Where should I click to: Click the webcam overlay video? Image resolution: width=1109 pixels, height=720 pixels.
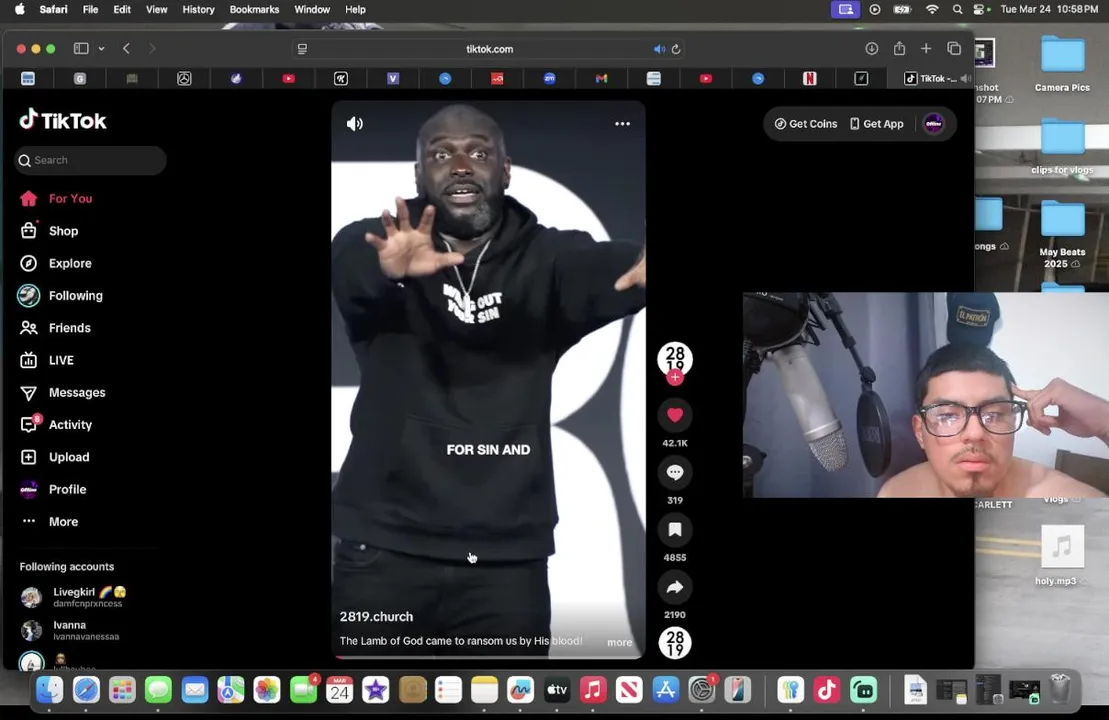925,395
